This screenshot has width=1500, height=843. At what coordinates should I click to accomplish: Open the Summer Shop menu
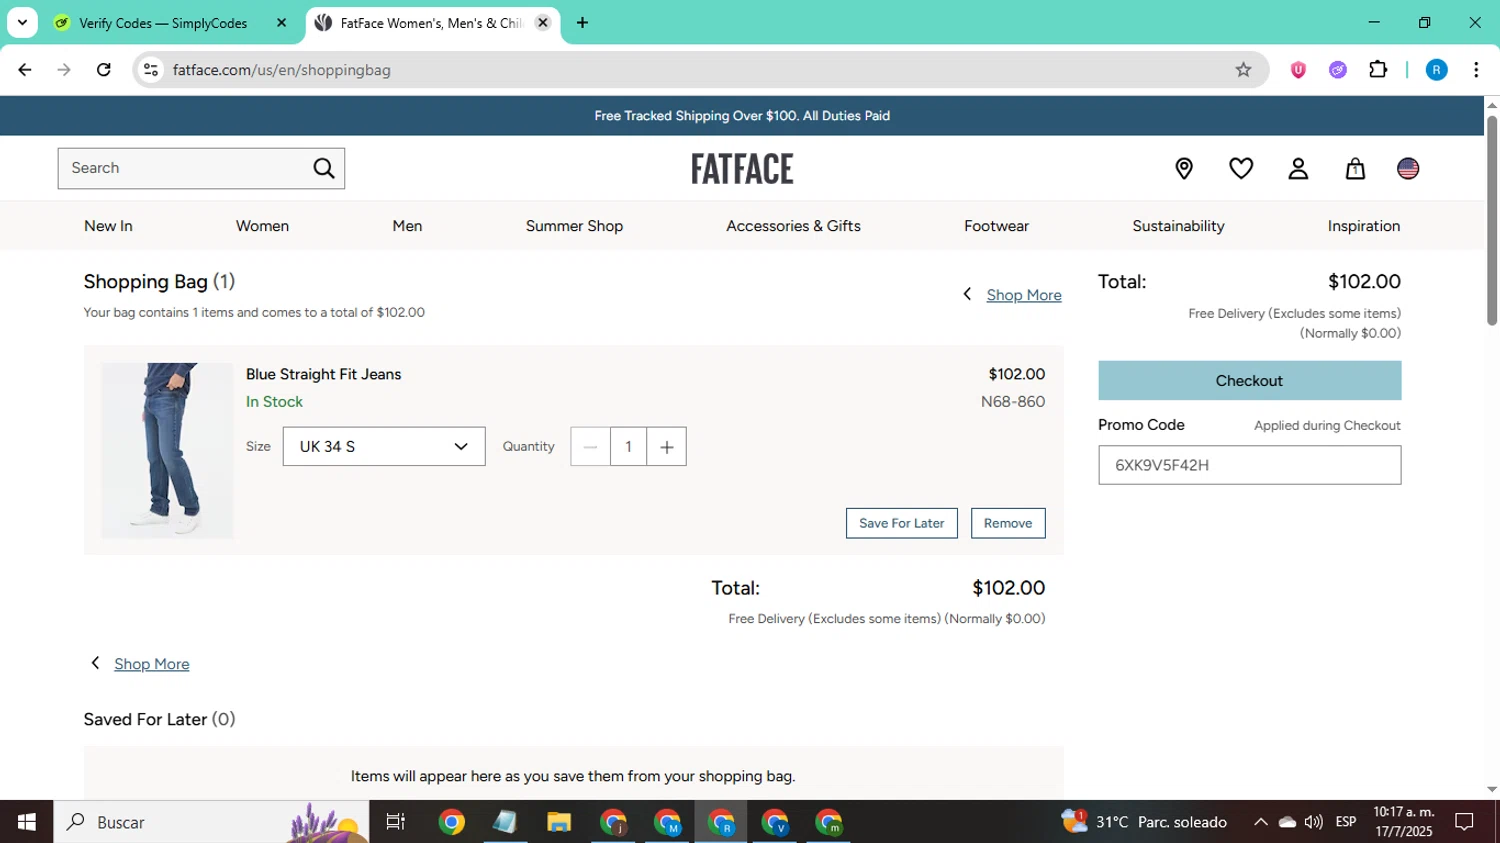[574, 226]
